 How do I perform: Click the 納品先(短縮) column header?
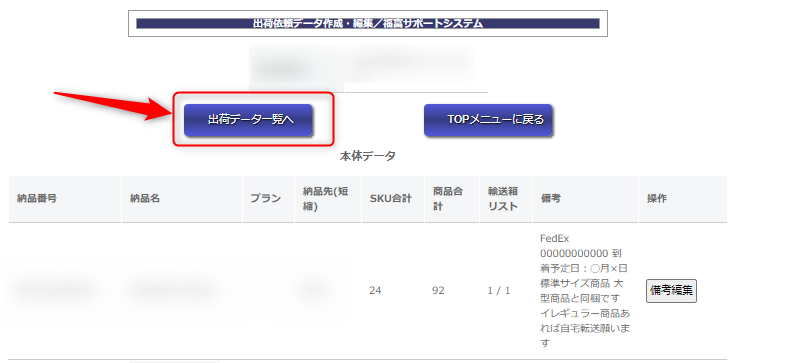pos(328,199)
